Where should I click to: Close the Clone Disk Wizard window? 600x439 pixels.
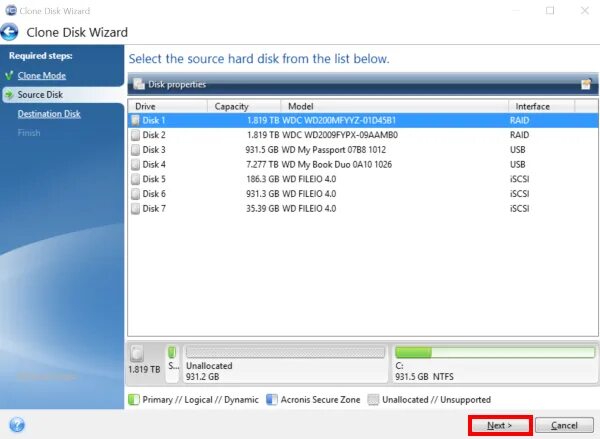[x=584, y=10]
